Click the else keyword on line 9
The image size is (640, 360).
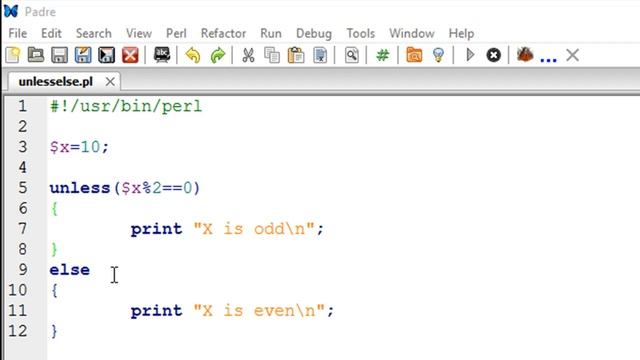(69, 270)
